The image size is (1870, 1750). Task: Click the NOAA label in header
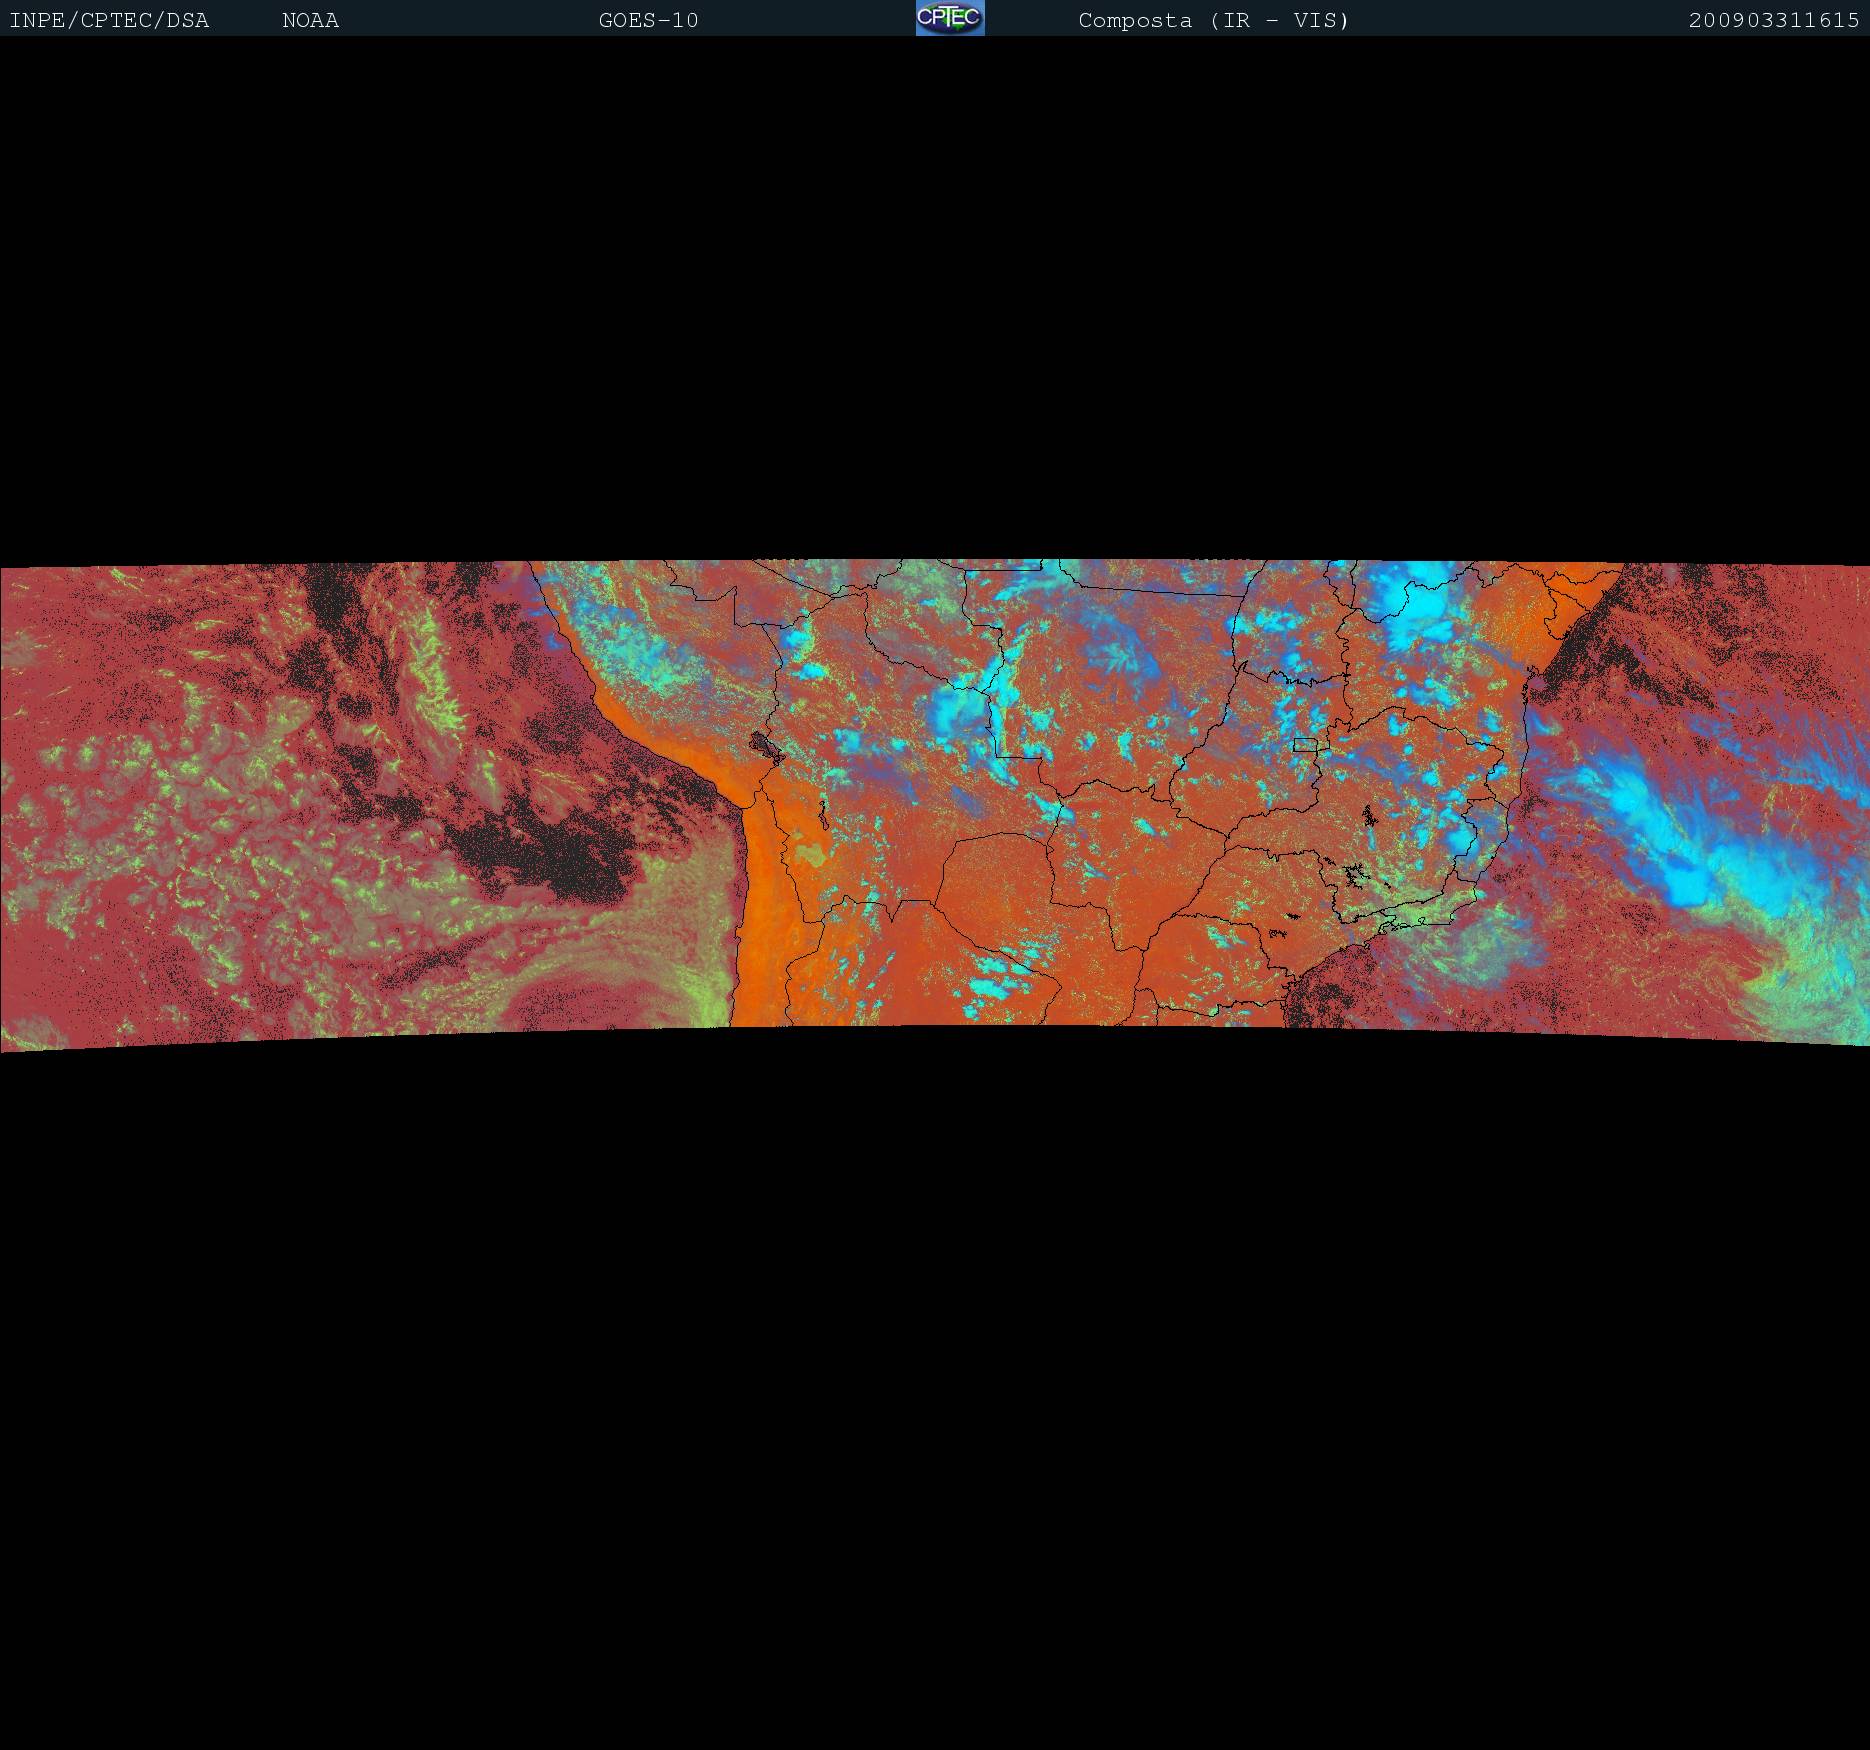pos(310,20)
